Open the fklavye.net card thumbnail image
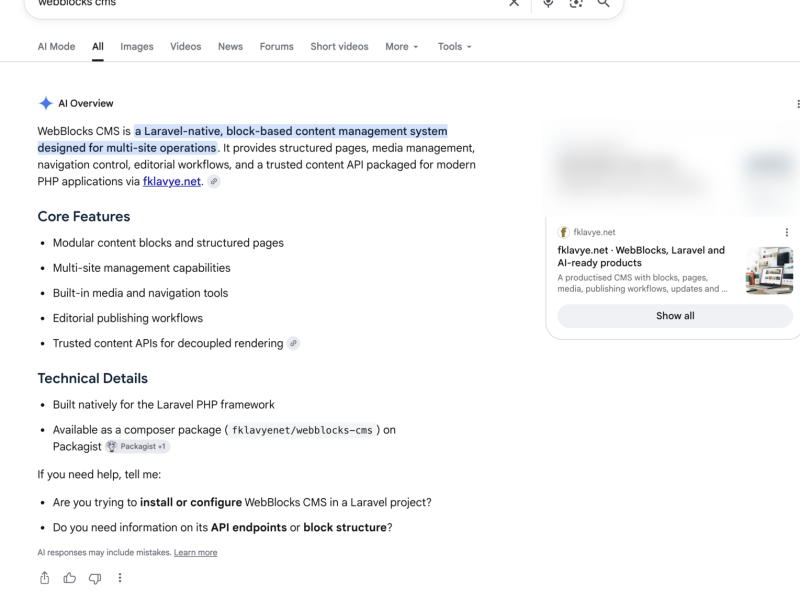Screen dimensions: 800x600 pos(769,270)
